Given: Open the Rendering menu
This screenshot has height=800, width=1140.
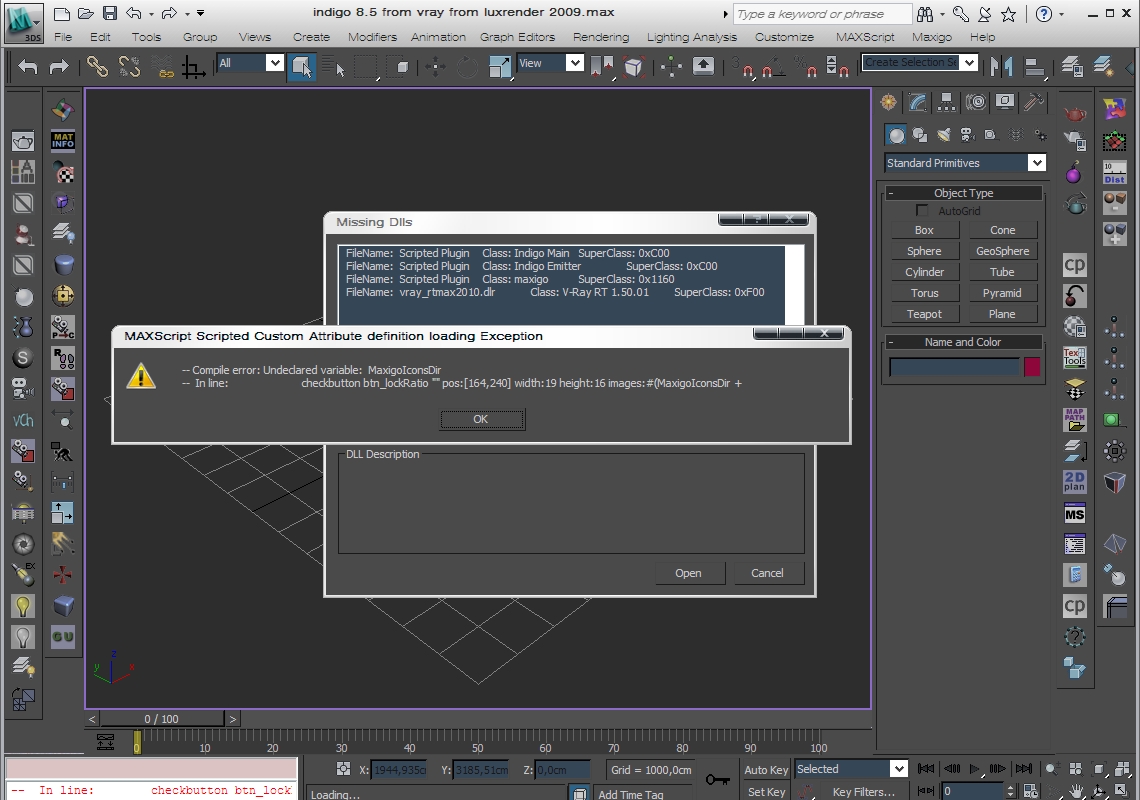Looking at the screenshot, I should pos(601,37).
